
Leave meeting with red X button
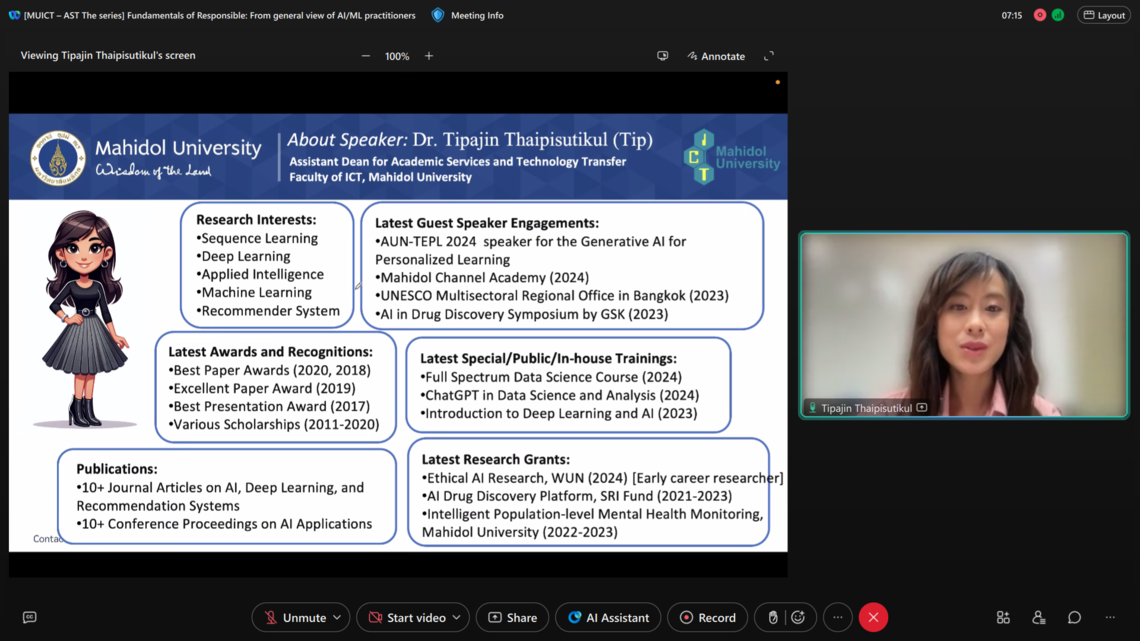[x=873, y=617]
